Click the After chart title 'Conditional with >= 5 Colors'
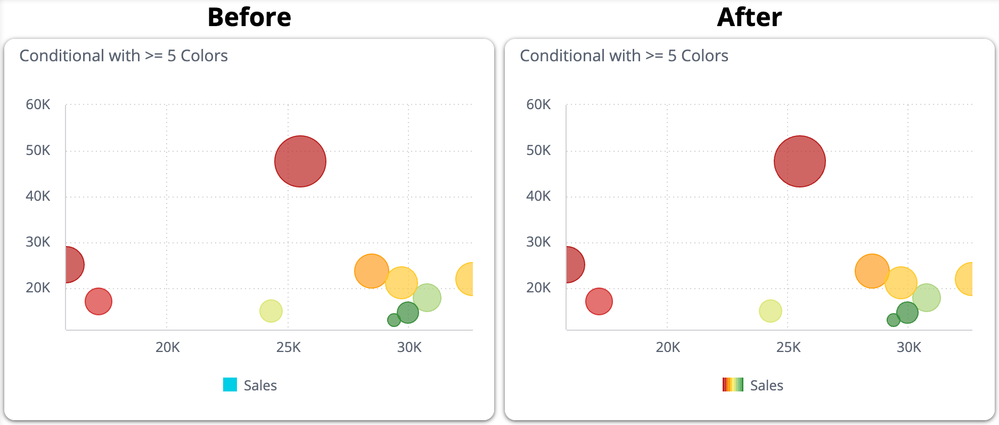The height and width of the screenshot is (425, 999). pos(624,56)
